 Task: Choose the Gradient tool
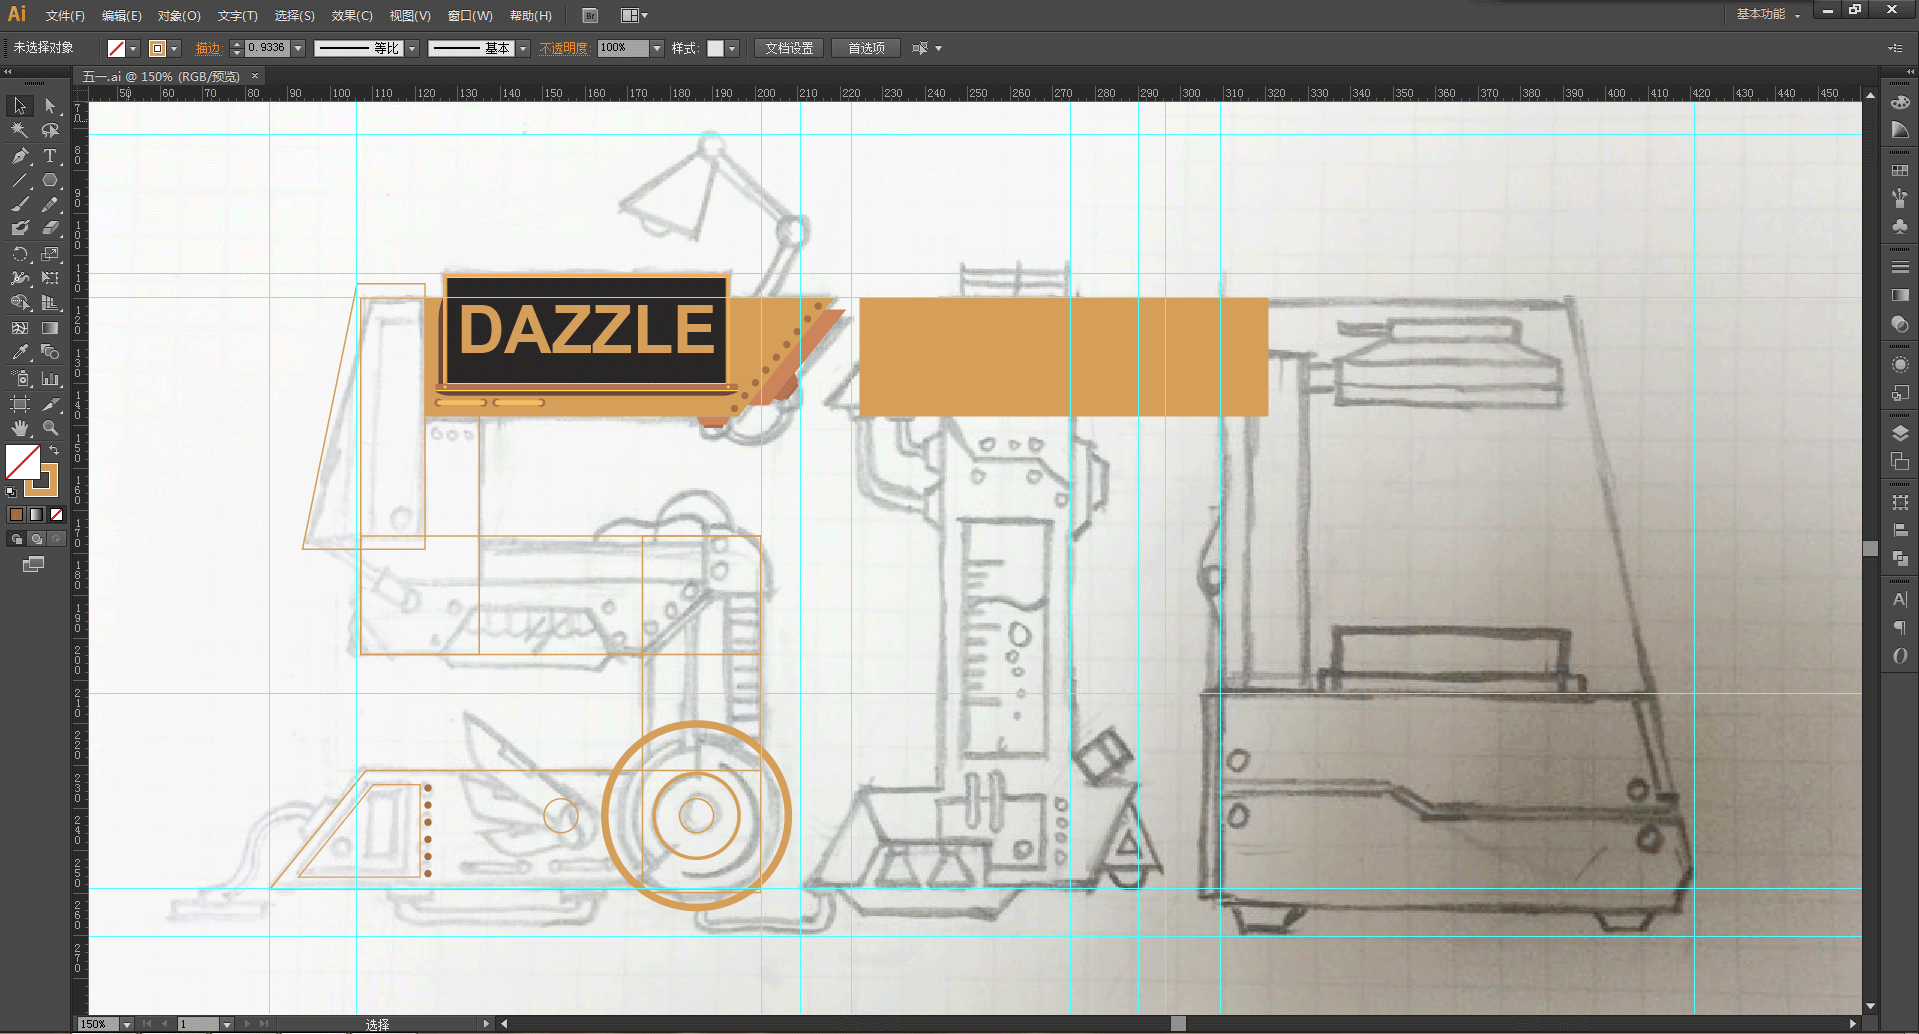point(50,328)
